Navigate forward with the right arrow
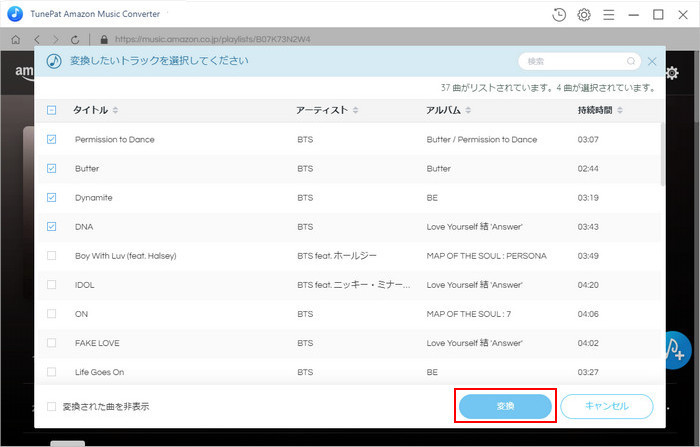 pyautogui.click(x=55, y=40)
